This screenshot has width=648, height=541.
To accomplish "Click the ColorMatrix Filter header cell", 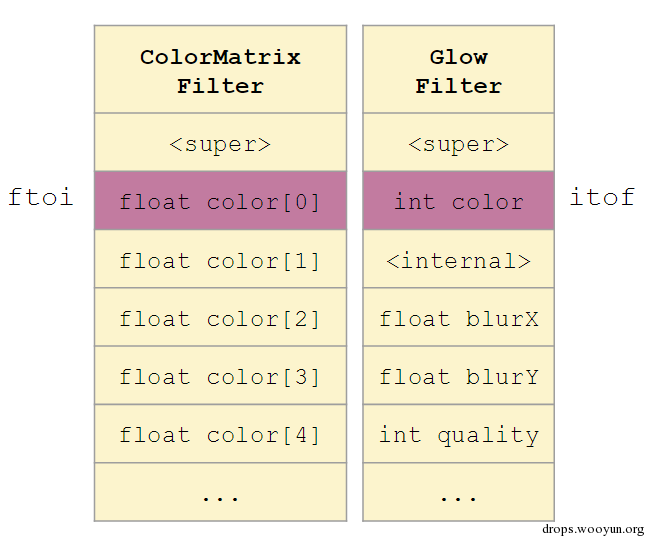I will 220,69.
